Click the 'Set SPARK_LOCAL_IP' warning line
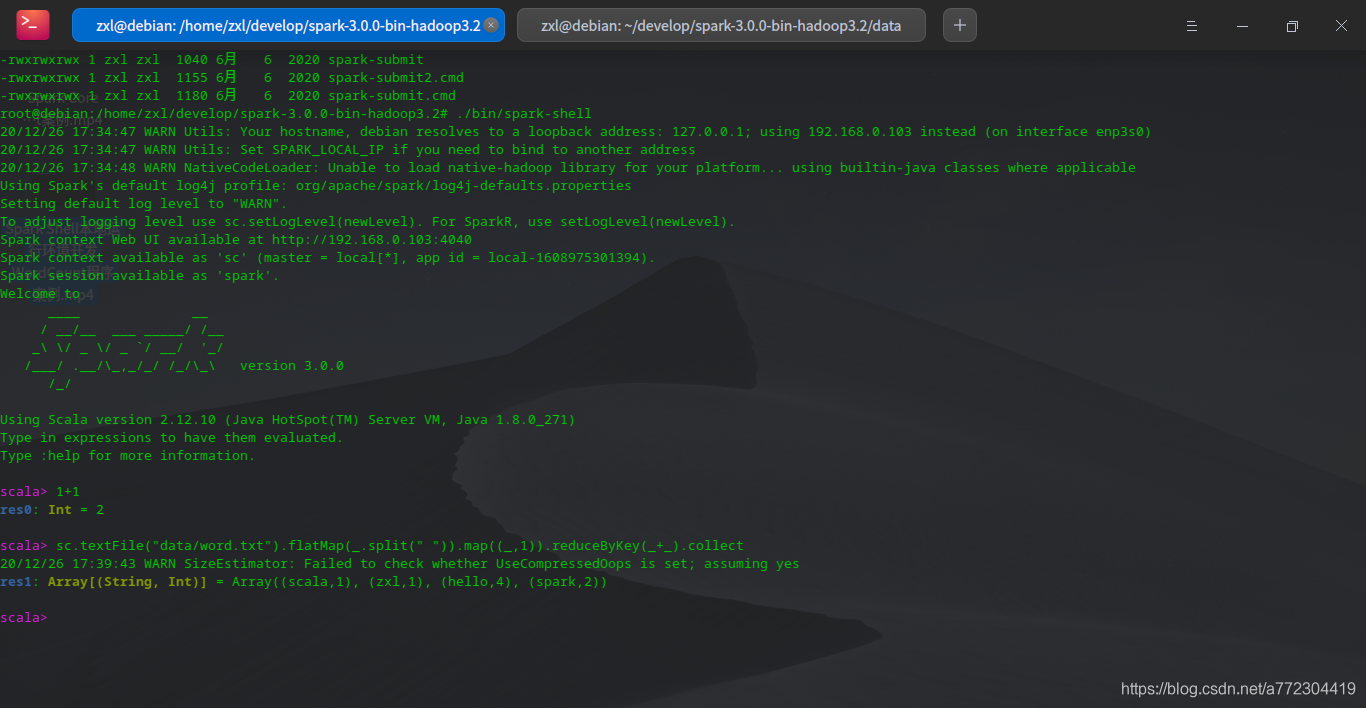This screenshot has width=1366, height=708. pyautogui.click(x=348, y=150)
